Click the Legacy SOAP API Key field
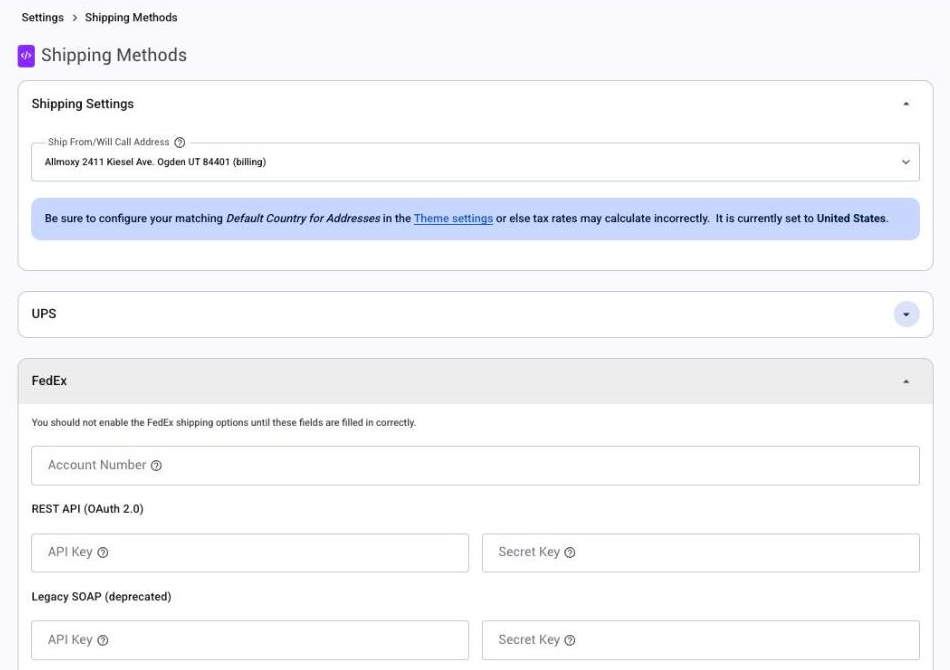950x670 pixels. [x=250, y=640]
